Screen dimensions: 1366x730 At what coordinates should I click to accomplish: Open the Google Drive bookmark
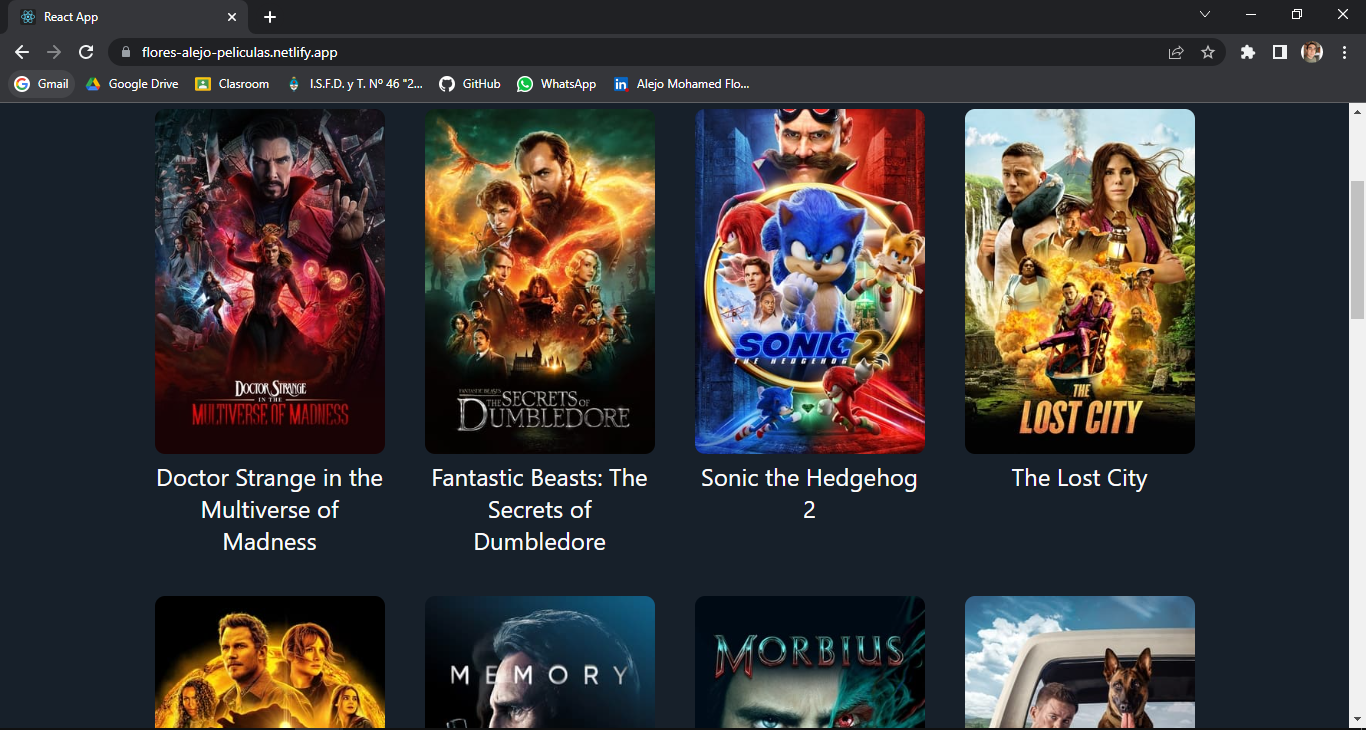pyautogui.click(x=132, y=84)
